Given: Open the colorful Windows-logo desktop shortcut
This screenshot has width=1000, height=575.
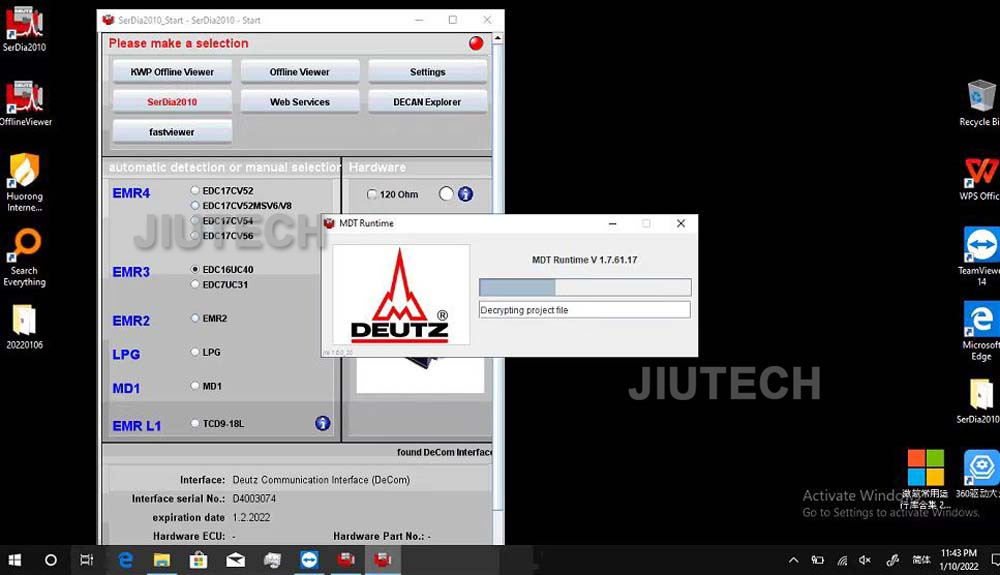Looking at the screenshot, I should 925,478.
